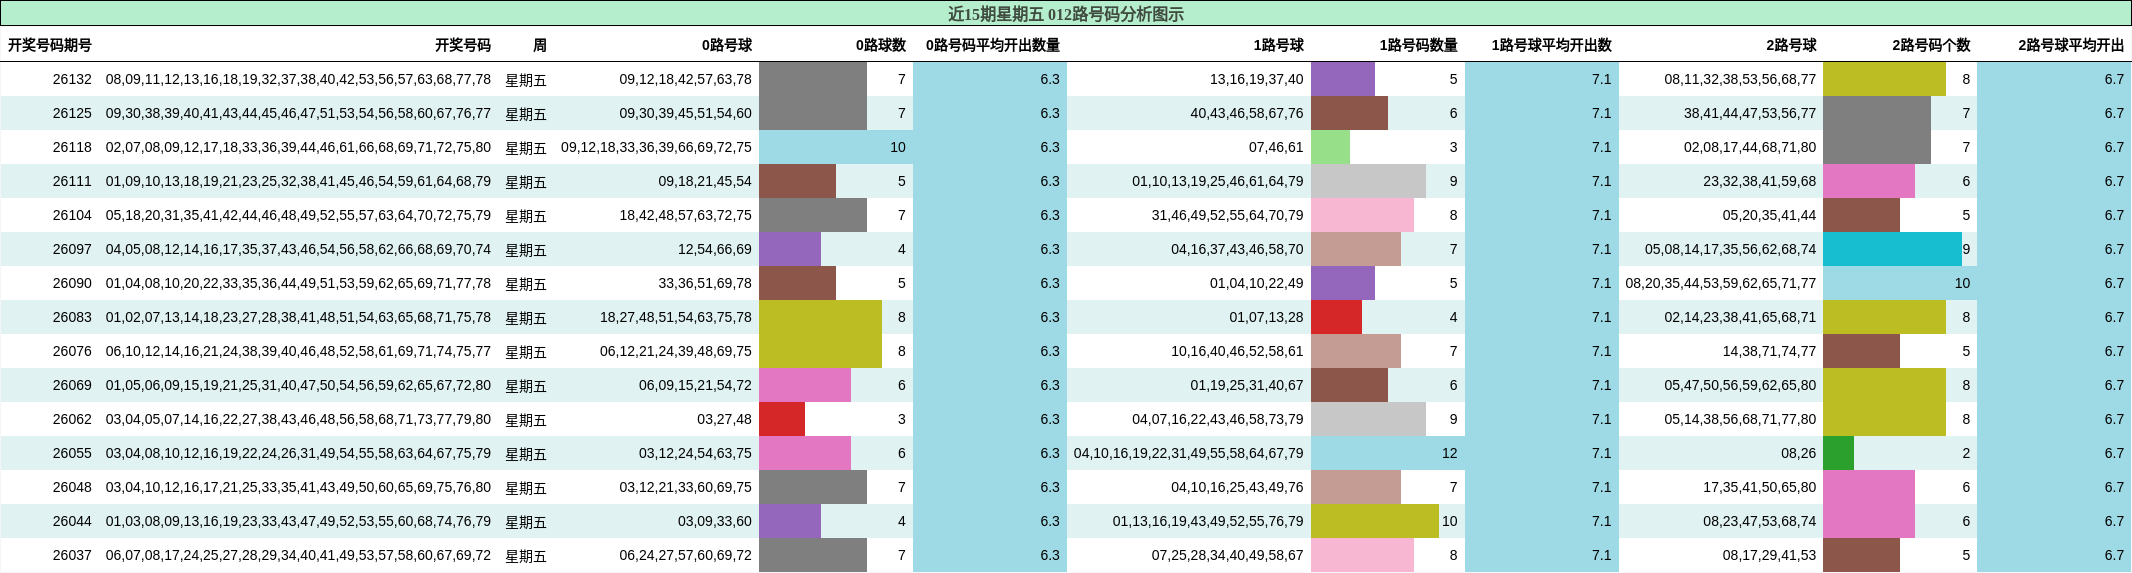
Task: Click the 6.3 average cell in row 26076
Action: coord(1049,351)
